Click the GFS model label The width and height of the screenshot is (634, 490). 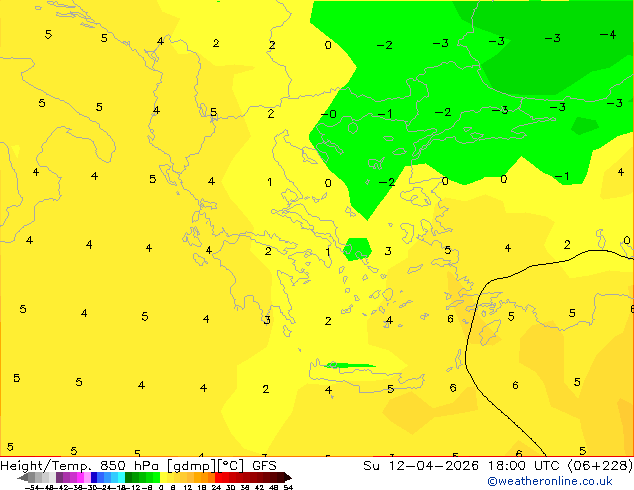pyautogui.click(x=264, y=466)
